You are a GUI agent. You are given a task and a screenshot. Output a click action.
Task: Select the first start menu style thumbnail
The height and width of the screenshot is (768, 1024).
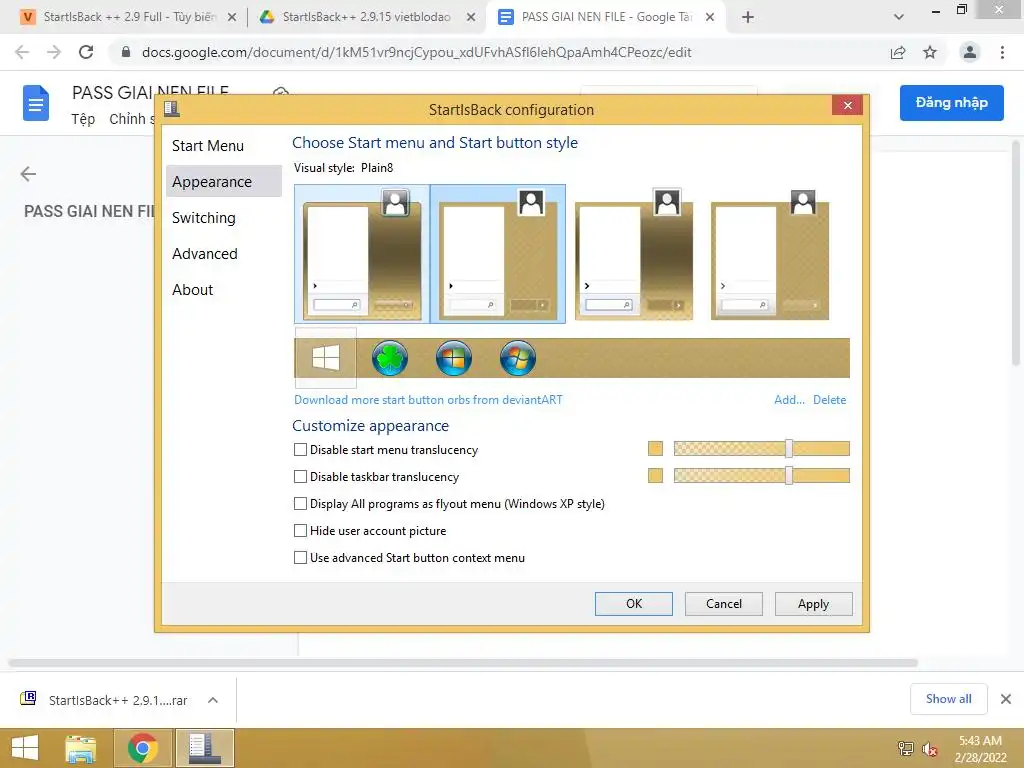[362, 253]
